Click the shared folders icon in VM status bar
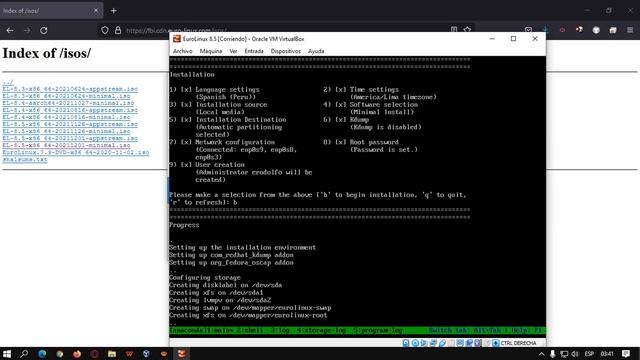Viewport: 640px width, 360px height. 451,343
